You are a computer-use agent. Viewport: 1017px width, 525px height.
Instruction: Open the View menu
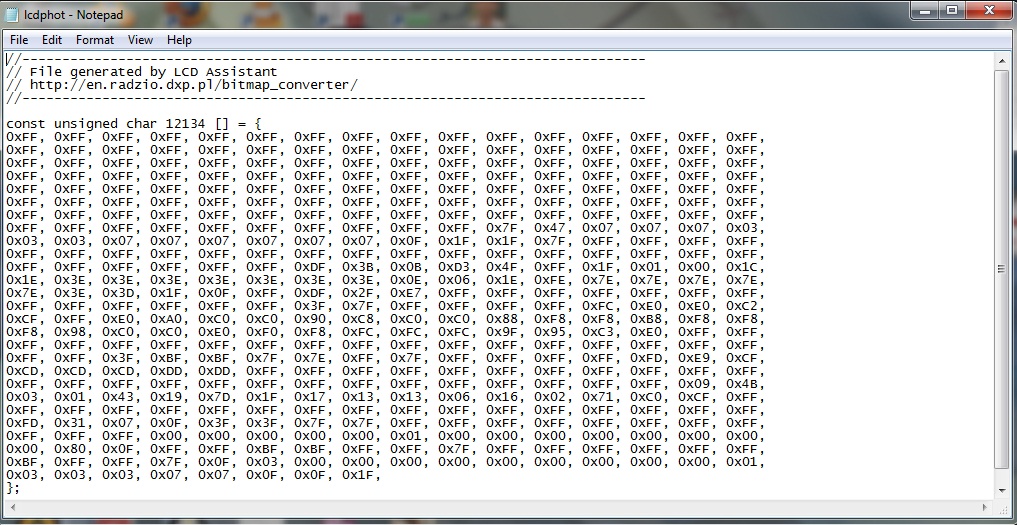click(141, 40)
